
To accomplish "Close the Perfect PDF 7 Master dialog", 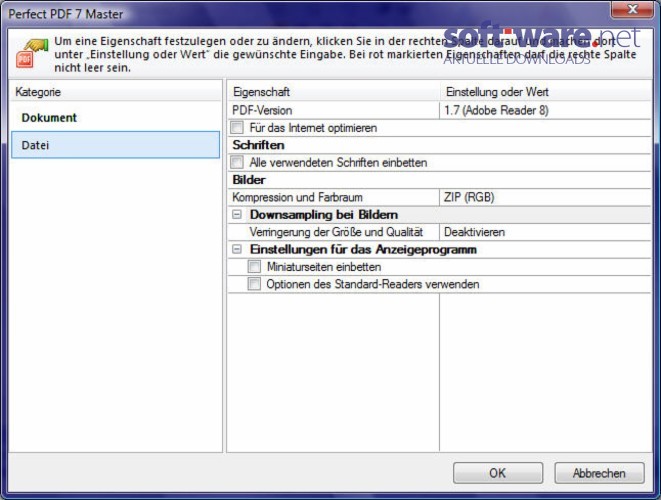I will [x=632, y=10].
